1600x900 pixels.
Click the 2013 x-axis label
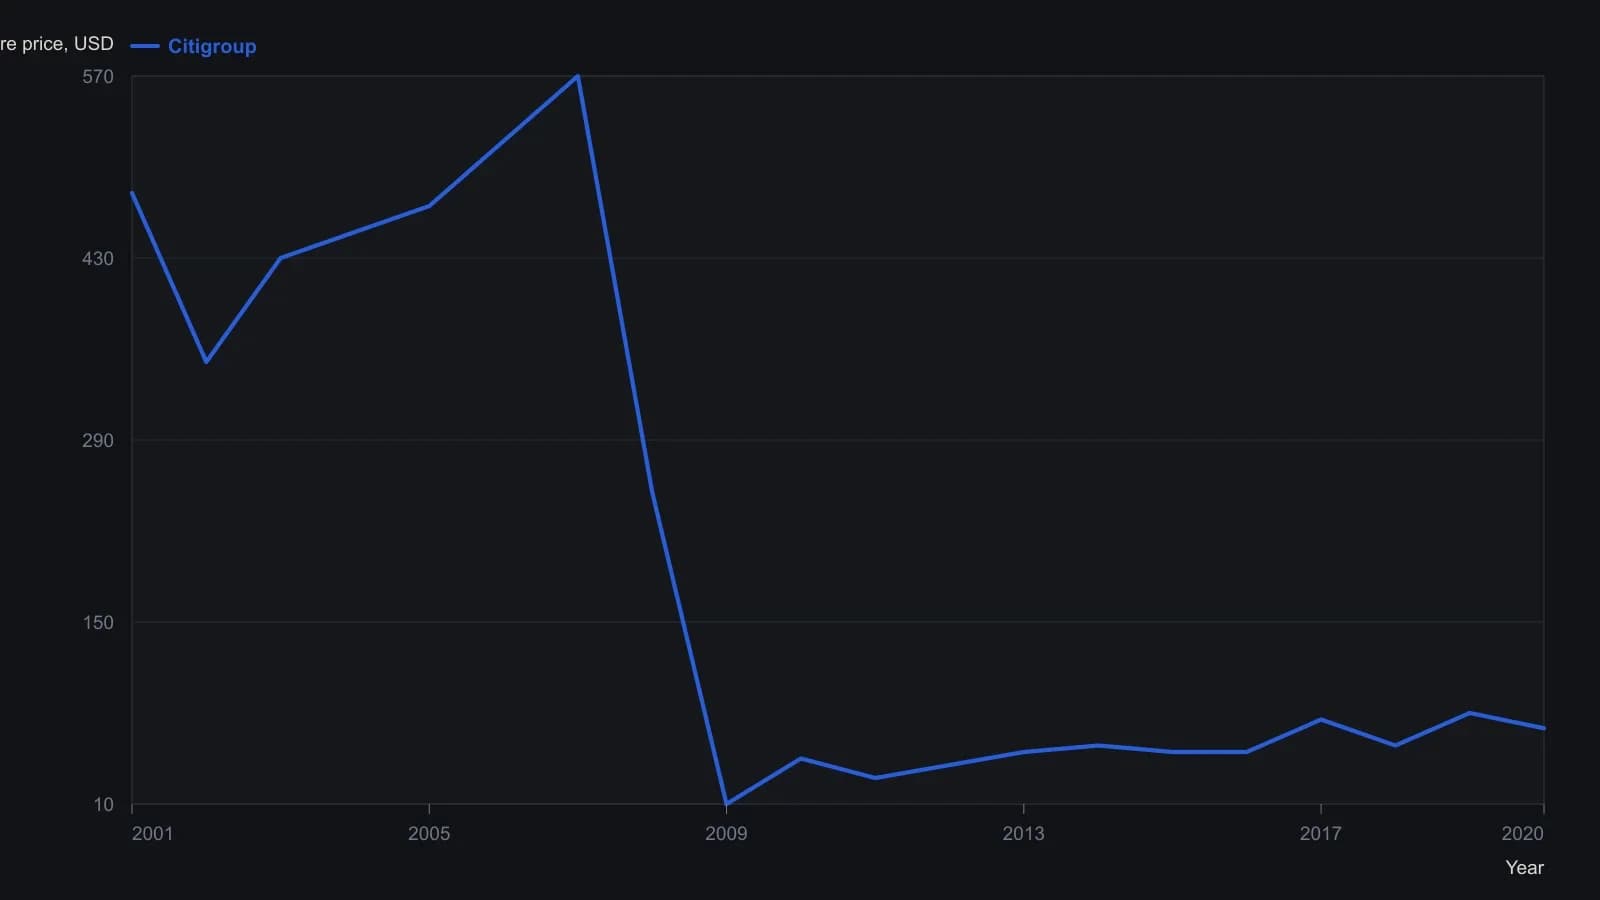[x=1023, y=834]
